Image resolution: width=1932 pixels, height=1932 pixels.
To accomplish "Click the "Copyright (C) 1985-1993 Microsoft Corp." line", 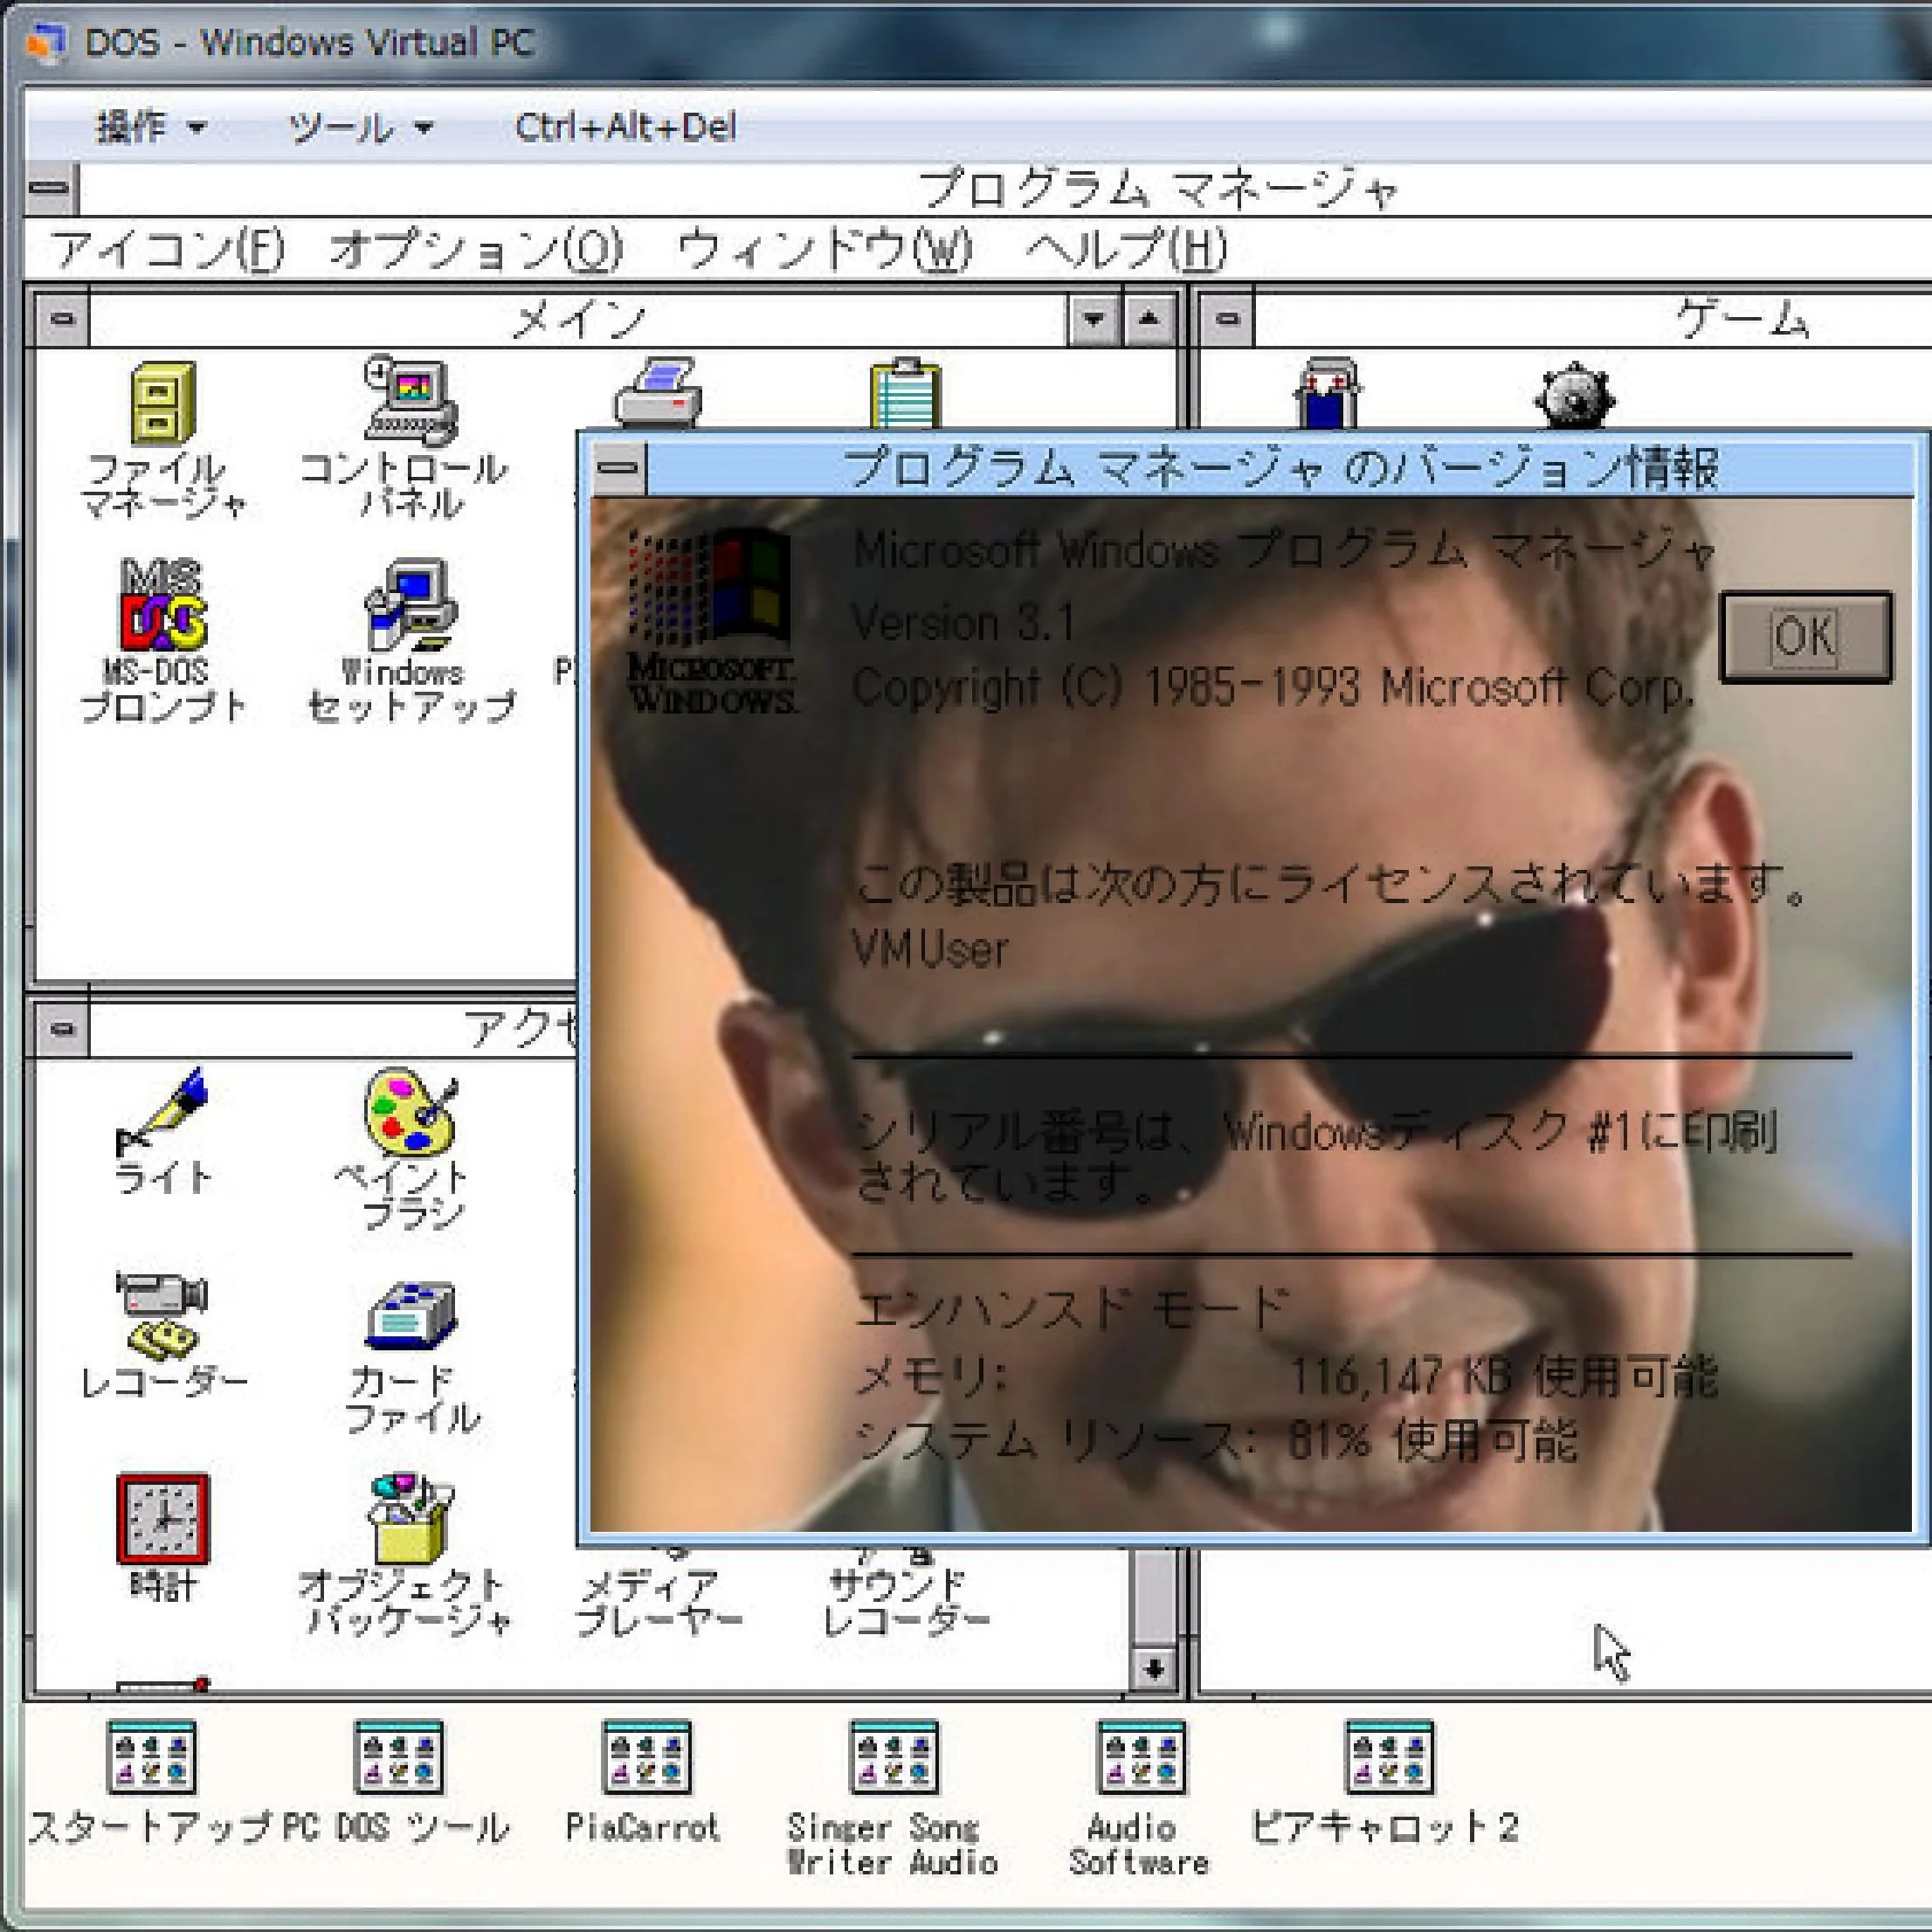I will [x=1273, y=688].
